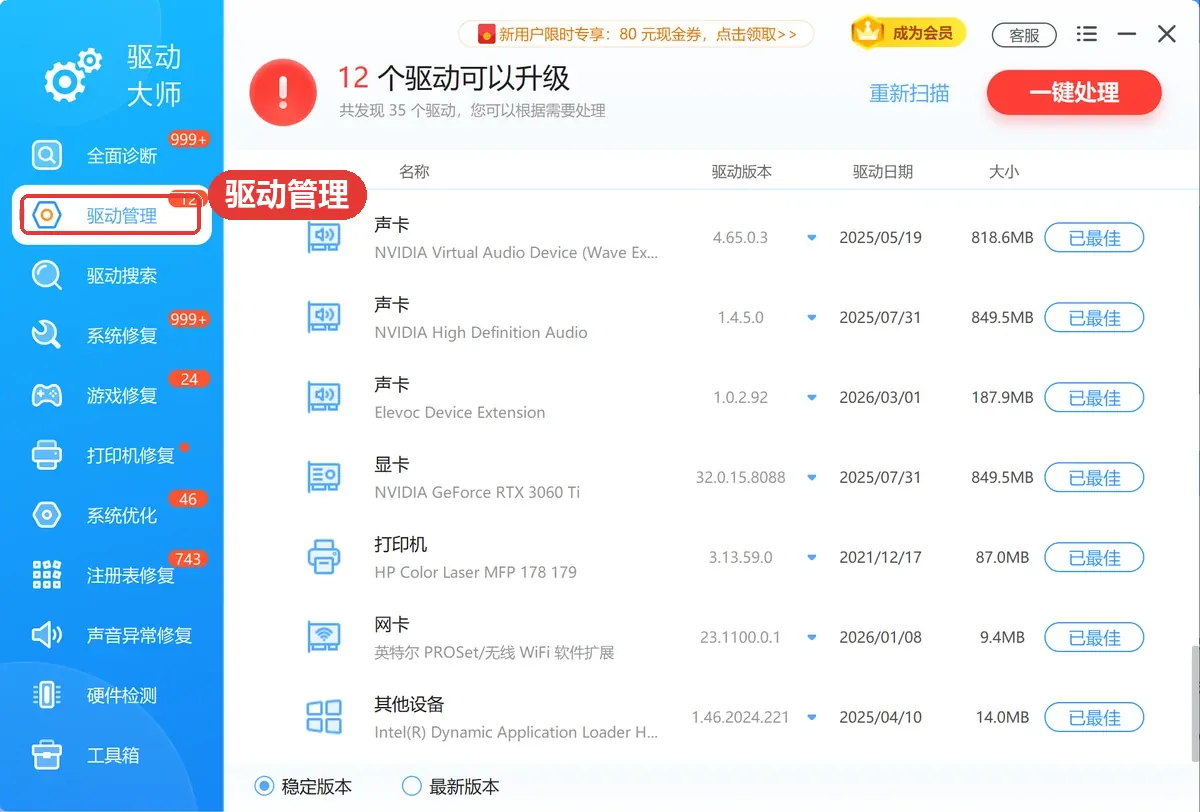Open the hamburger menu icon next to 客服
The image size is (1200, 812).
point(1087,34)
